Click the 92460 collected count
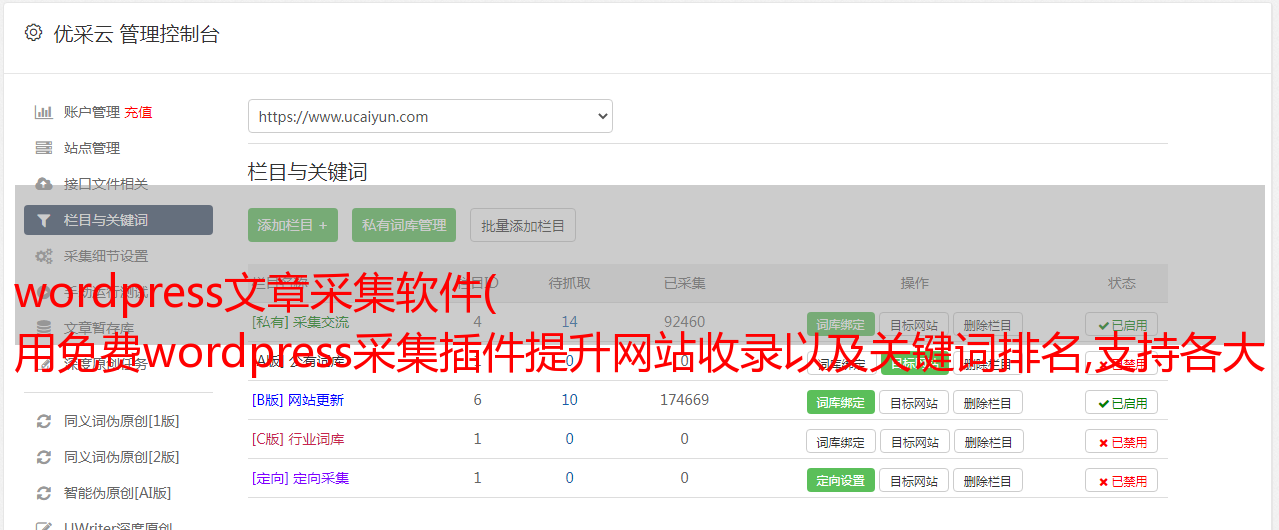The image size is (1279, 530). (684, 322)
